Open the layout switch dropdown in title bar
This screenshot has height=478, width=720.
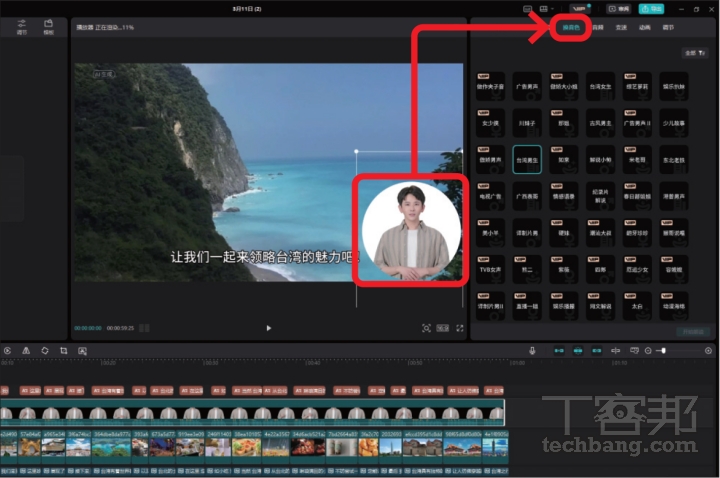tap(546, 9)
